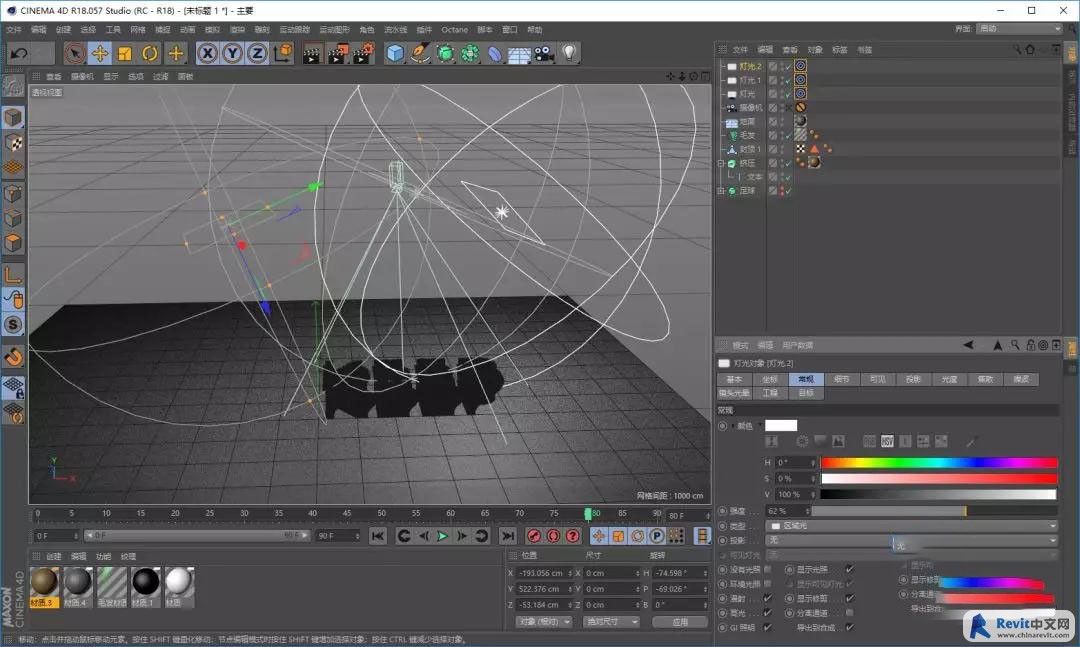Screen dimensions: 1080x647
Task: Toggle the Z axis lock
Action: [257, 53]
